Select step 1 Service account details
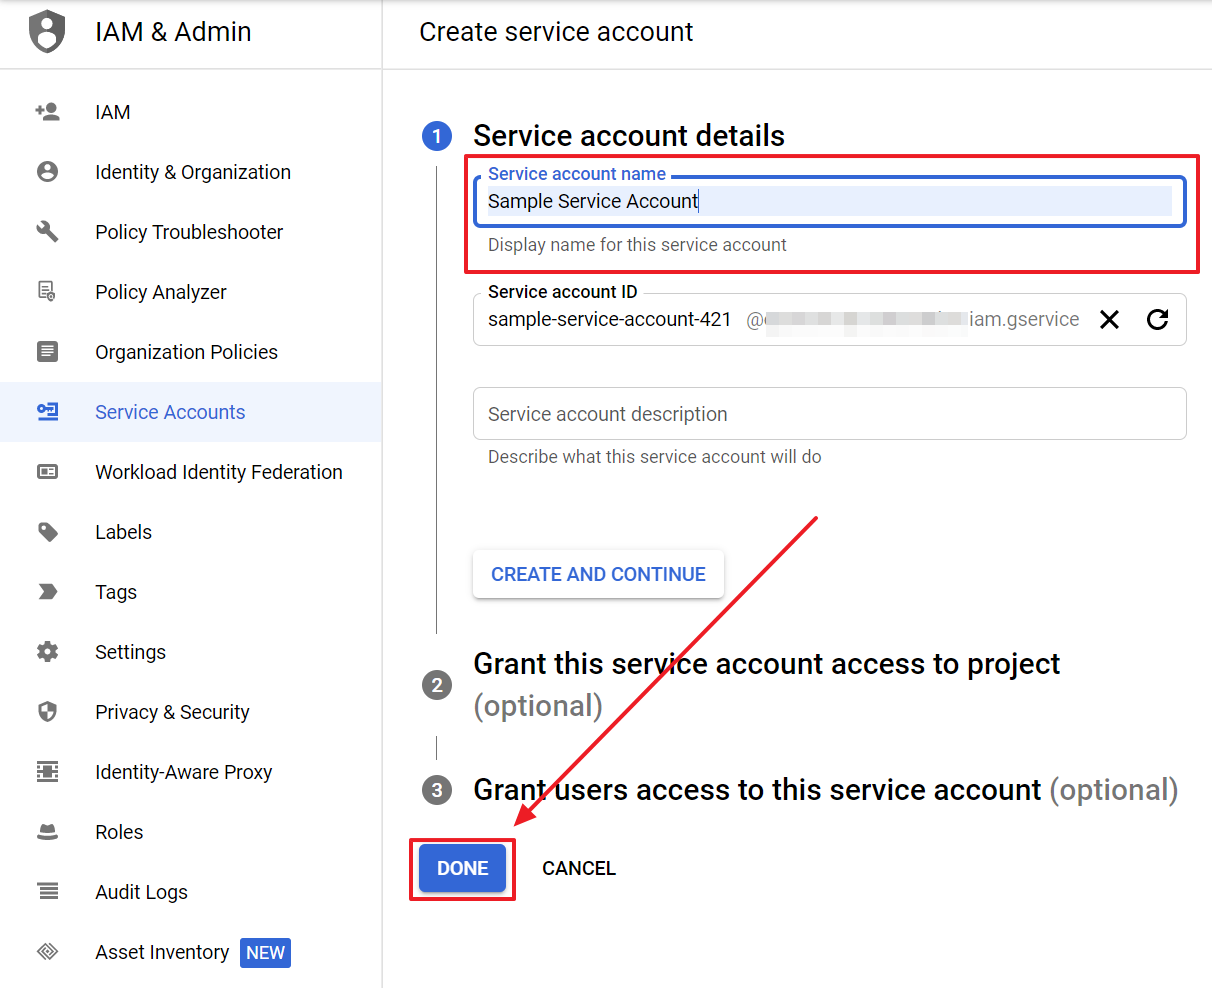The width and height of the screenshot is (1212, 988). tap(628, 136)
